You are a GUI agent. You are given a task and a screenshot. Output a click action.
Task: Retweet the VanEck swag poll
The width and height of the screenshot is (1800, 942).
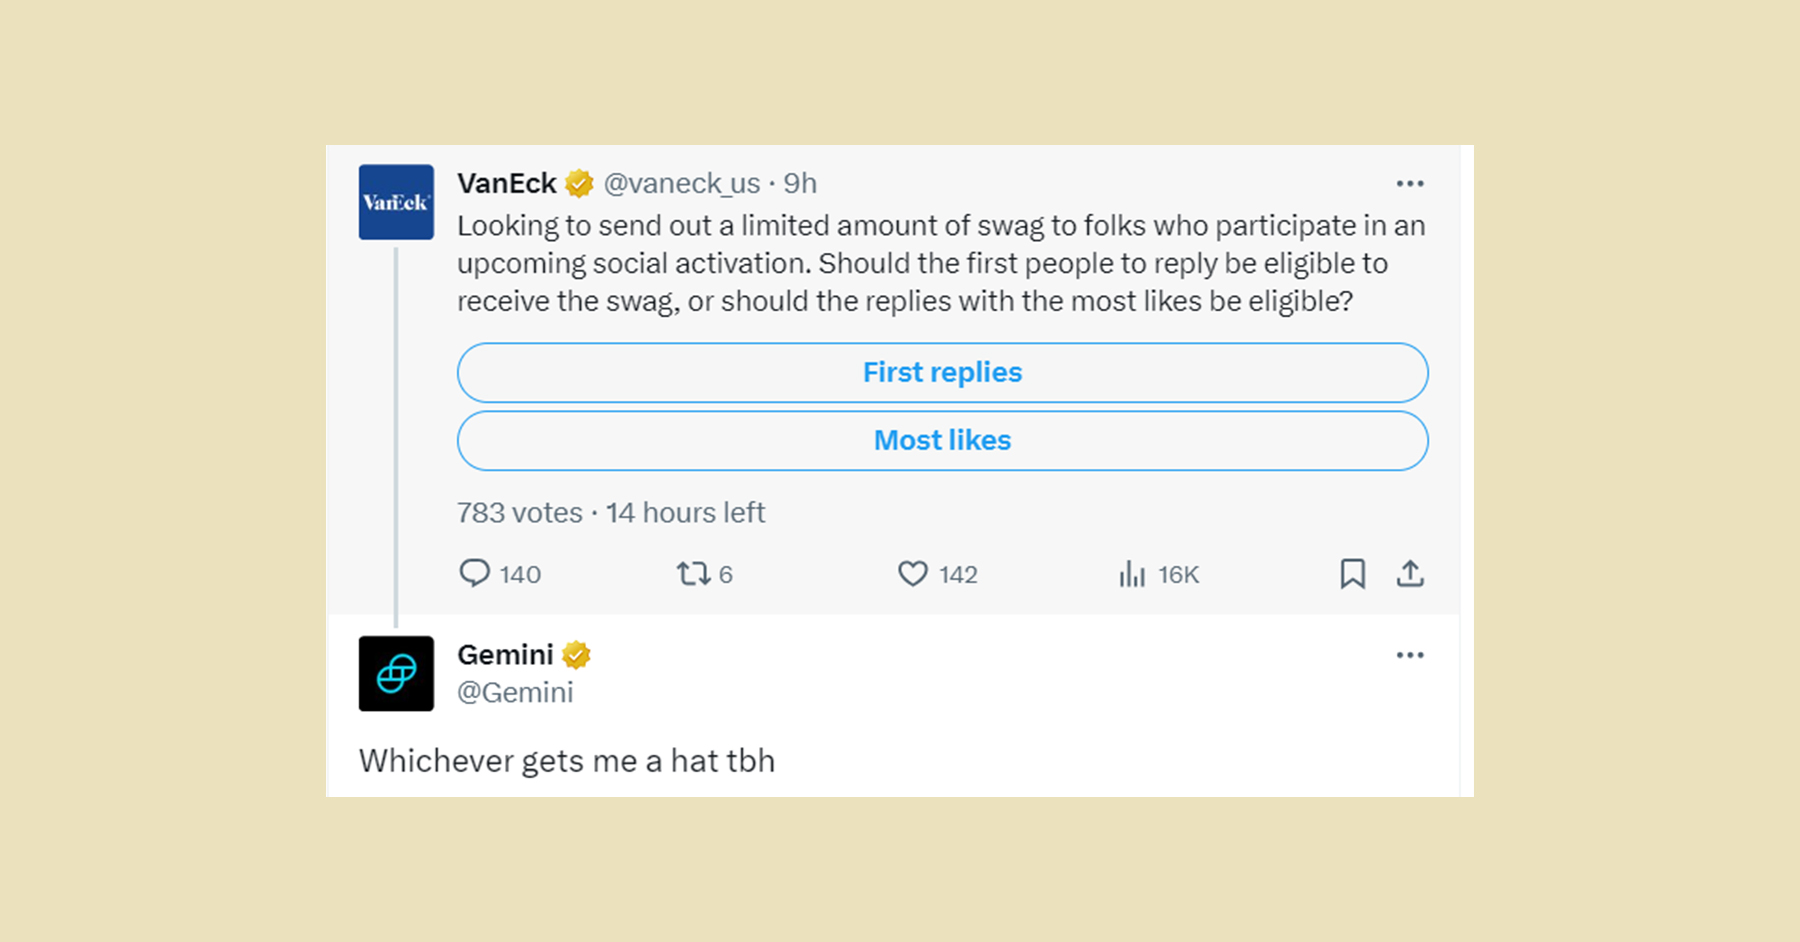[693, 573]
